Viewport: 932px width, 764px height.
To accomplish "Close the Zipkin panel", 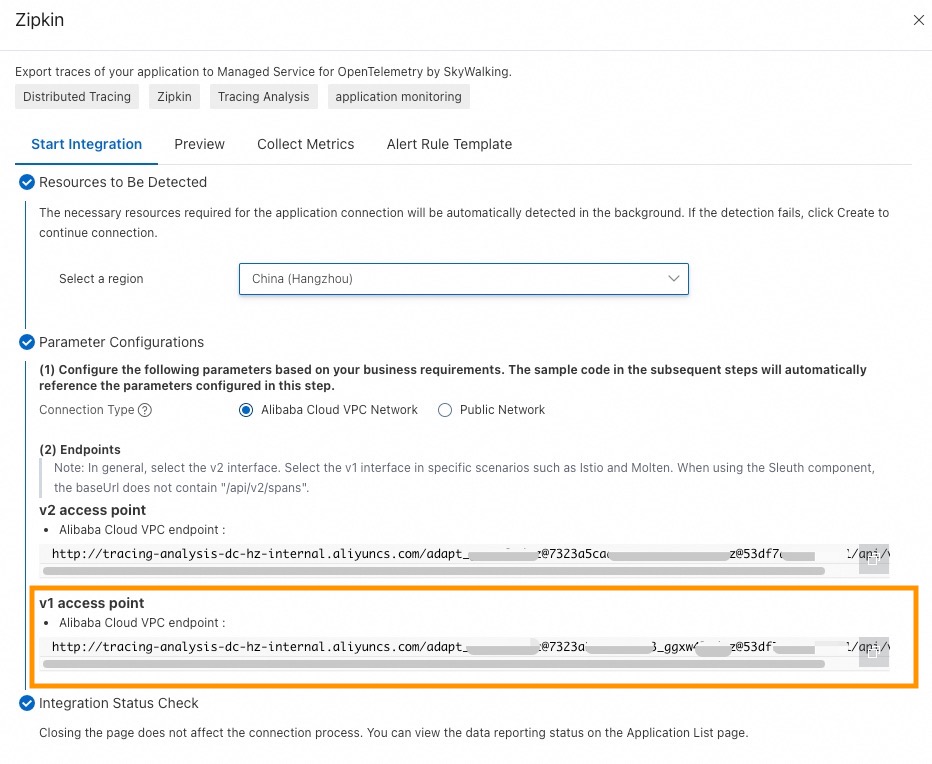I will (918, 20).
